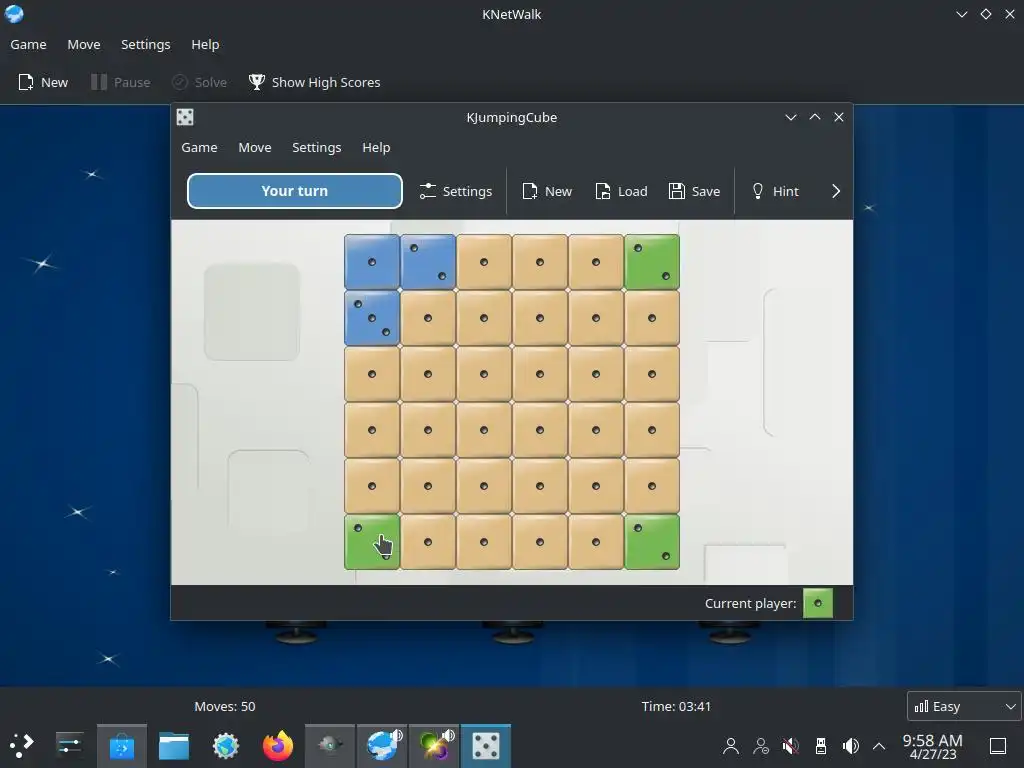Click show desktop icon in taskbar

(x=998, y=746)
